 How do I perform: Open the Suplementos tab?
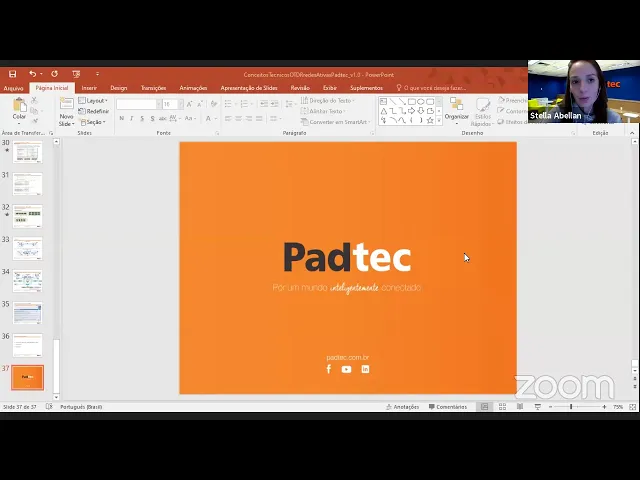pos(367,88)
